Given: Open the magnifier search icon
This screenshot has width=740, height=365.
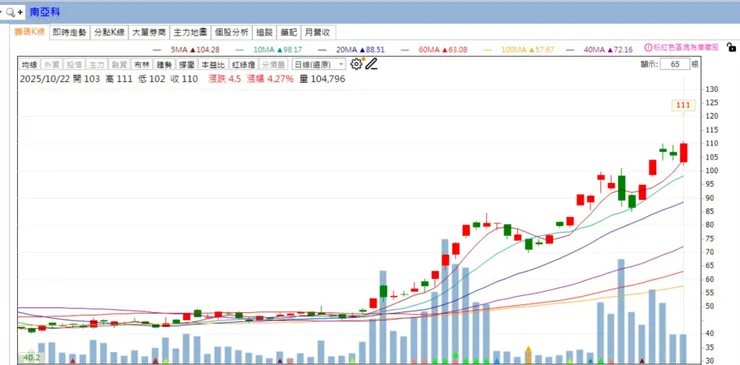Looking at the screenshot, I should click(10, 13).
